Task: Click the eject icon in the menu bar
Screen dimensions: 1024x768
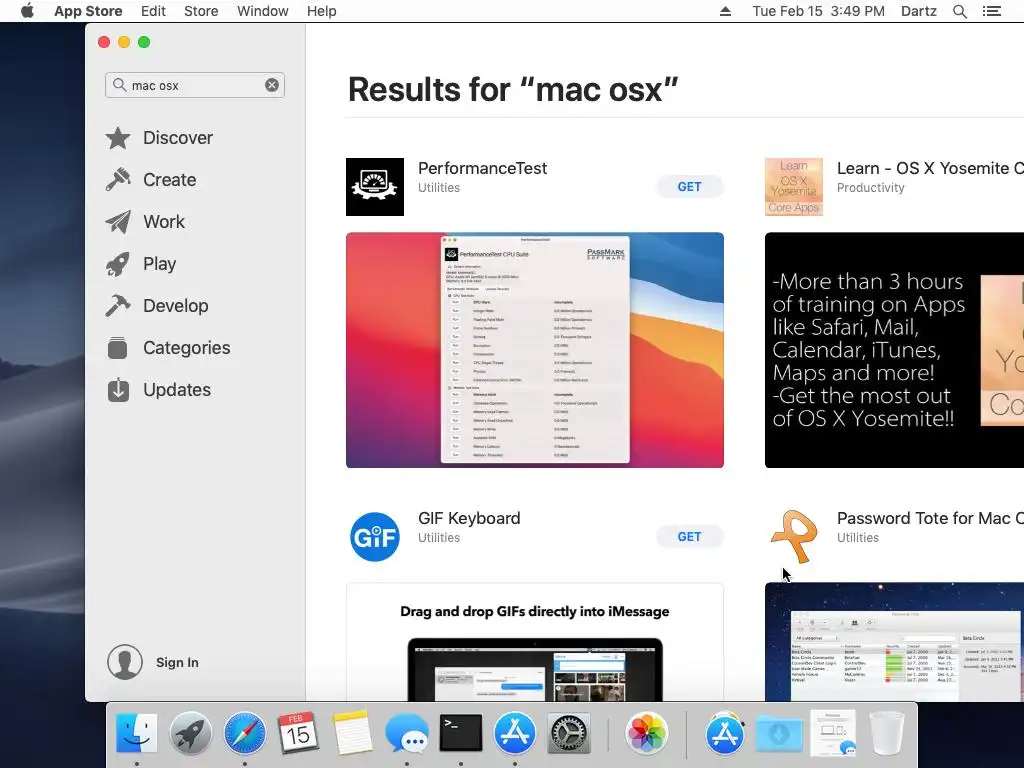Action: coord(725,11)
